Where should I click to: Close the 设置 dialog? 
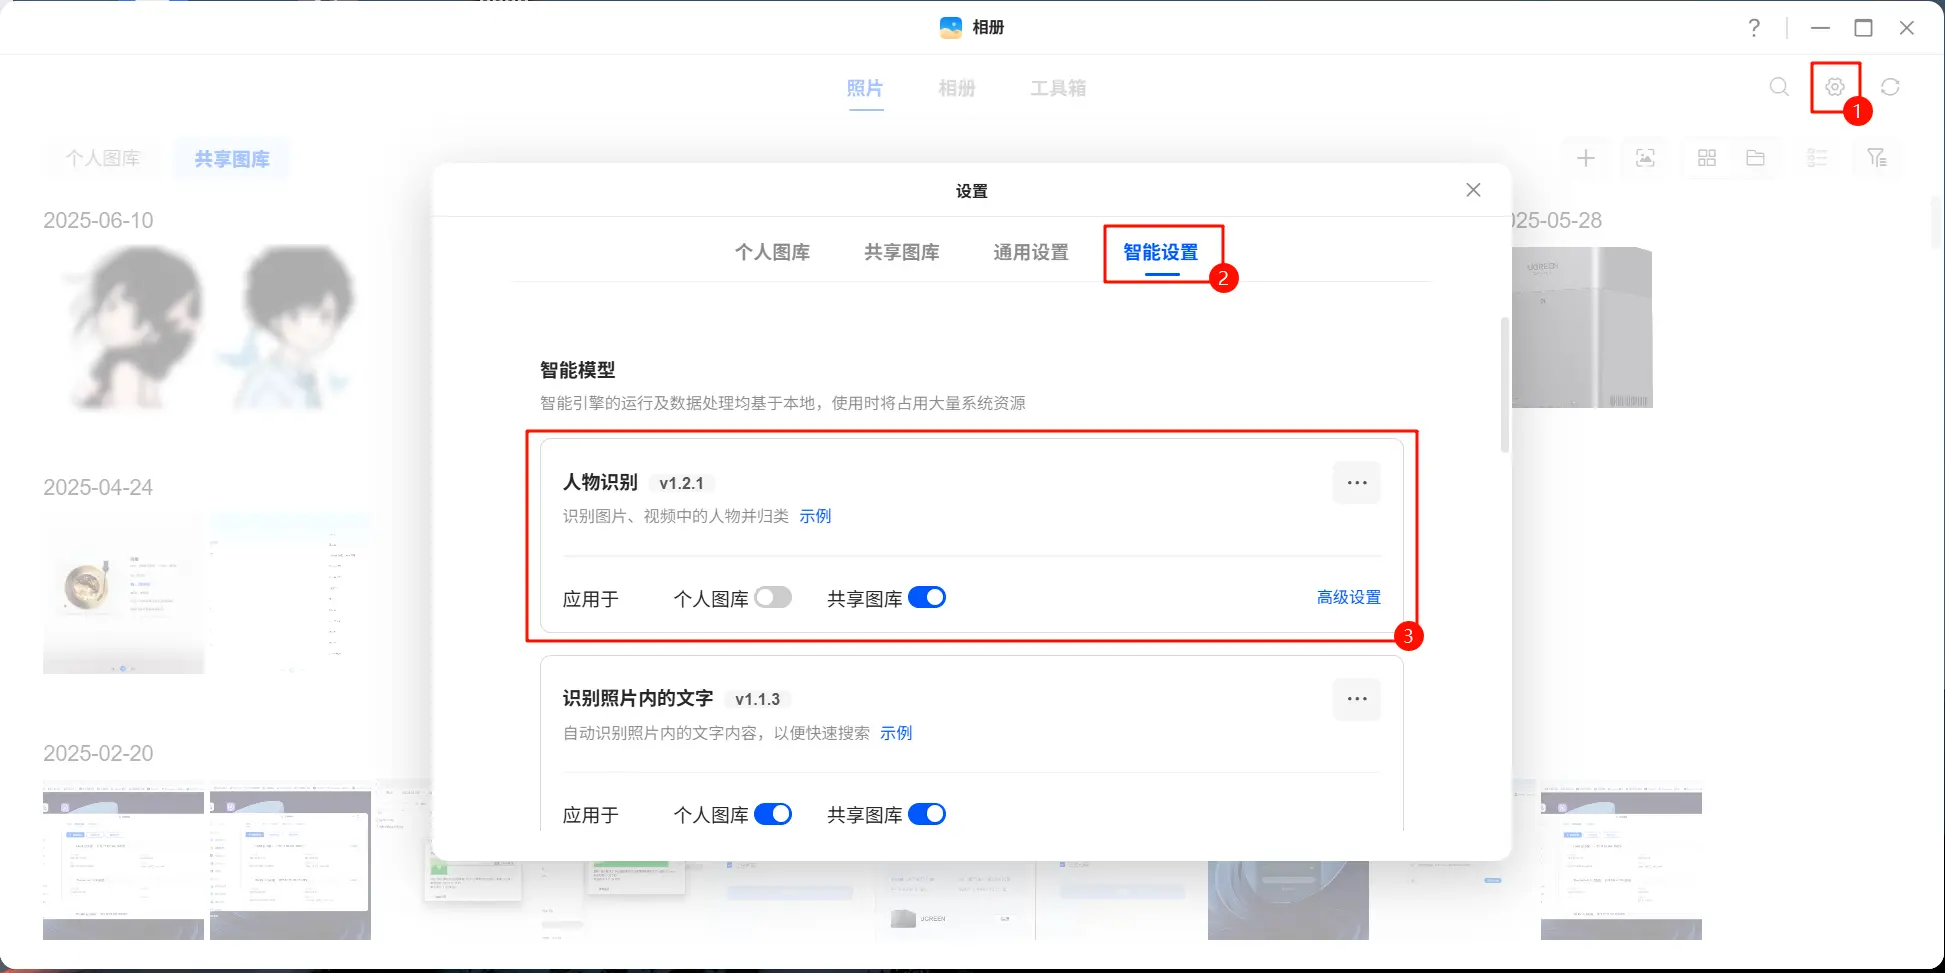(1473, 190)
